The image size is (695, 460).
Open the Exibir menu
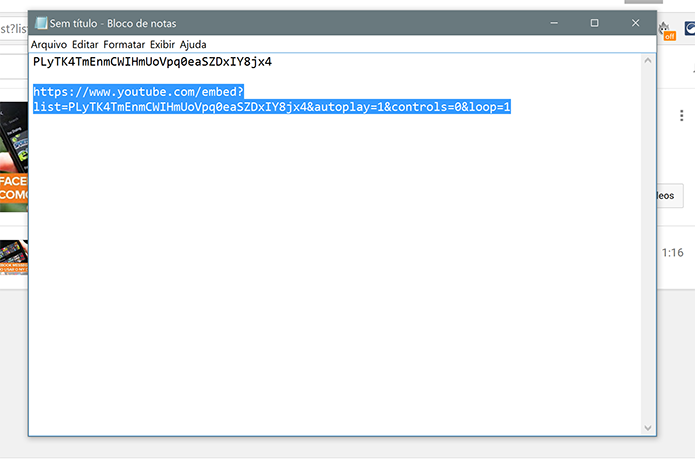(x=162, y=45)
